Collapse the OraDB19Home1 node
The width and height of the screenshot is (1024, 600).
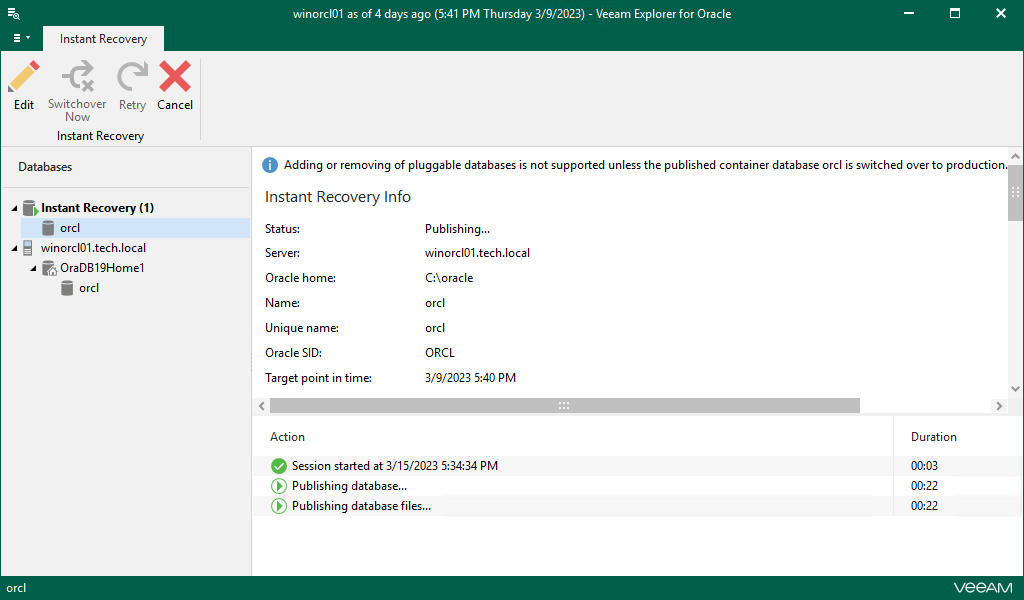[x=33, y=268]
